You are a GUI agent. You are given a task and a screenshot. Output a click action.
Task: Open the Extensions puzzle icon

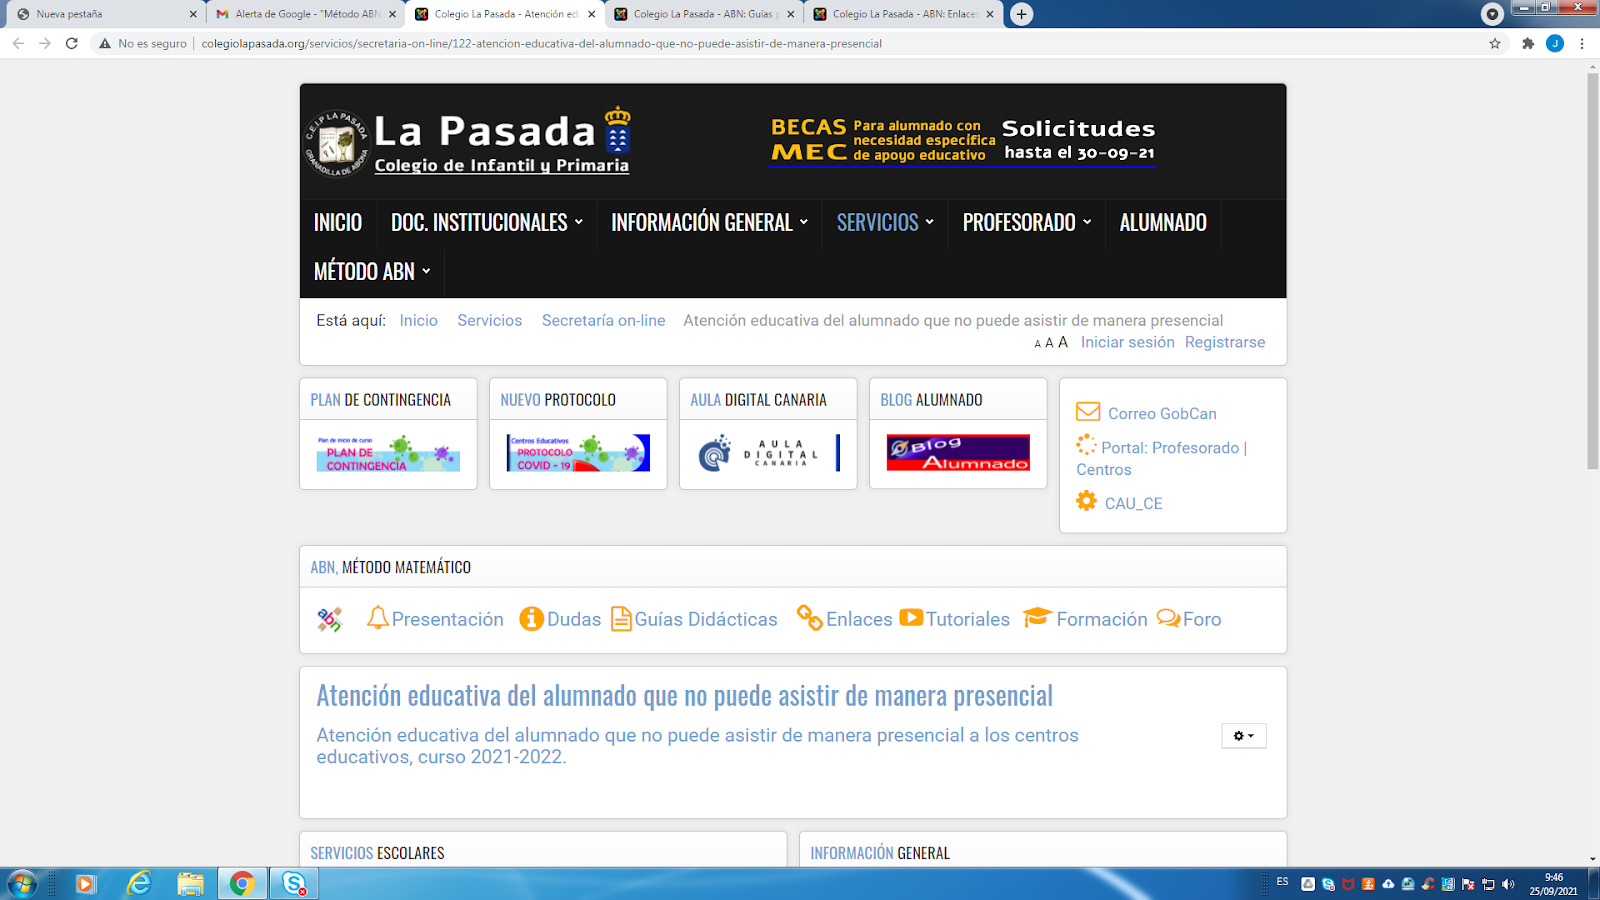click(x=1528, y=43)
